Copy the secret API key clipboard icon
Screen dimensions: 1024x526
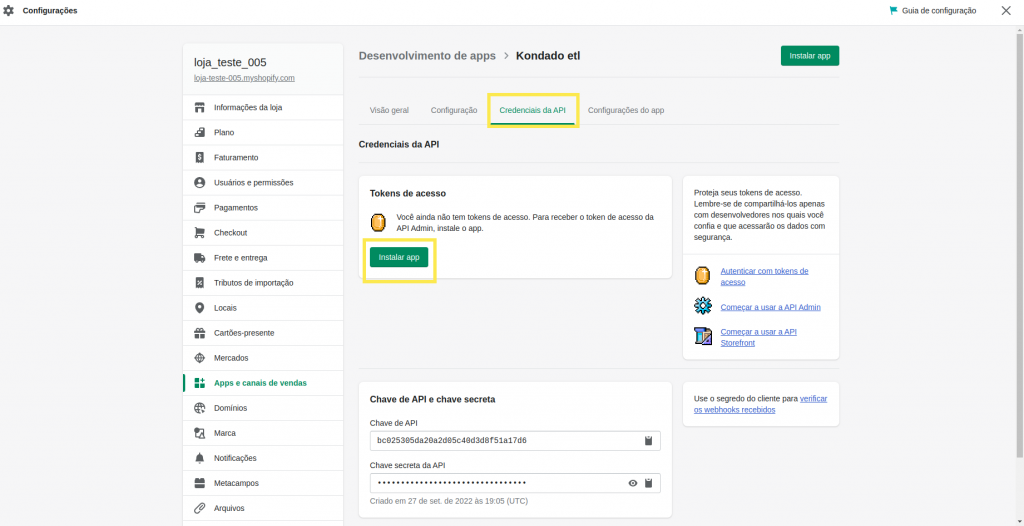pos(648,484)
